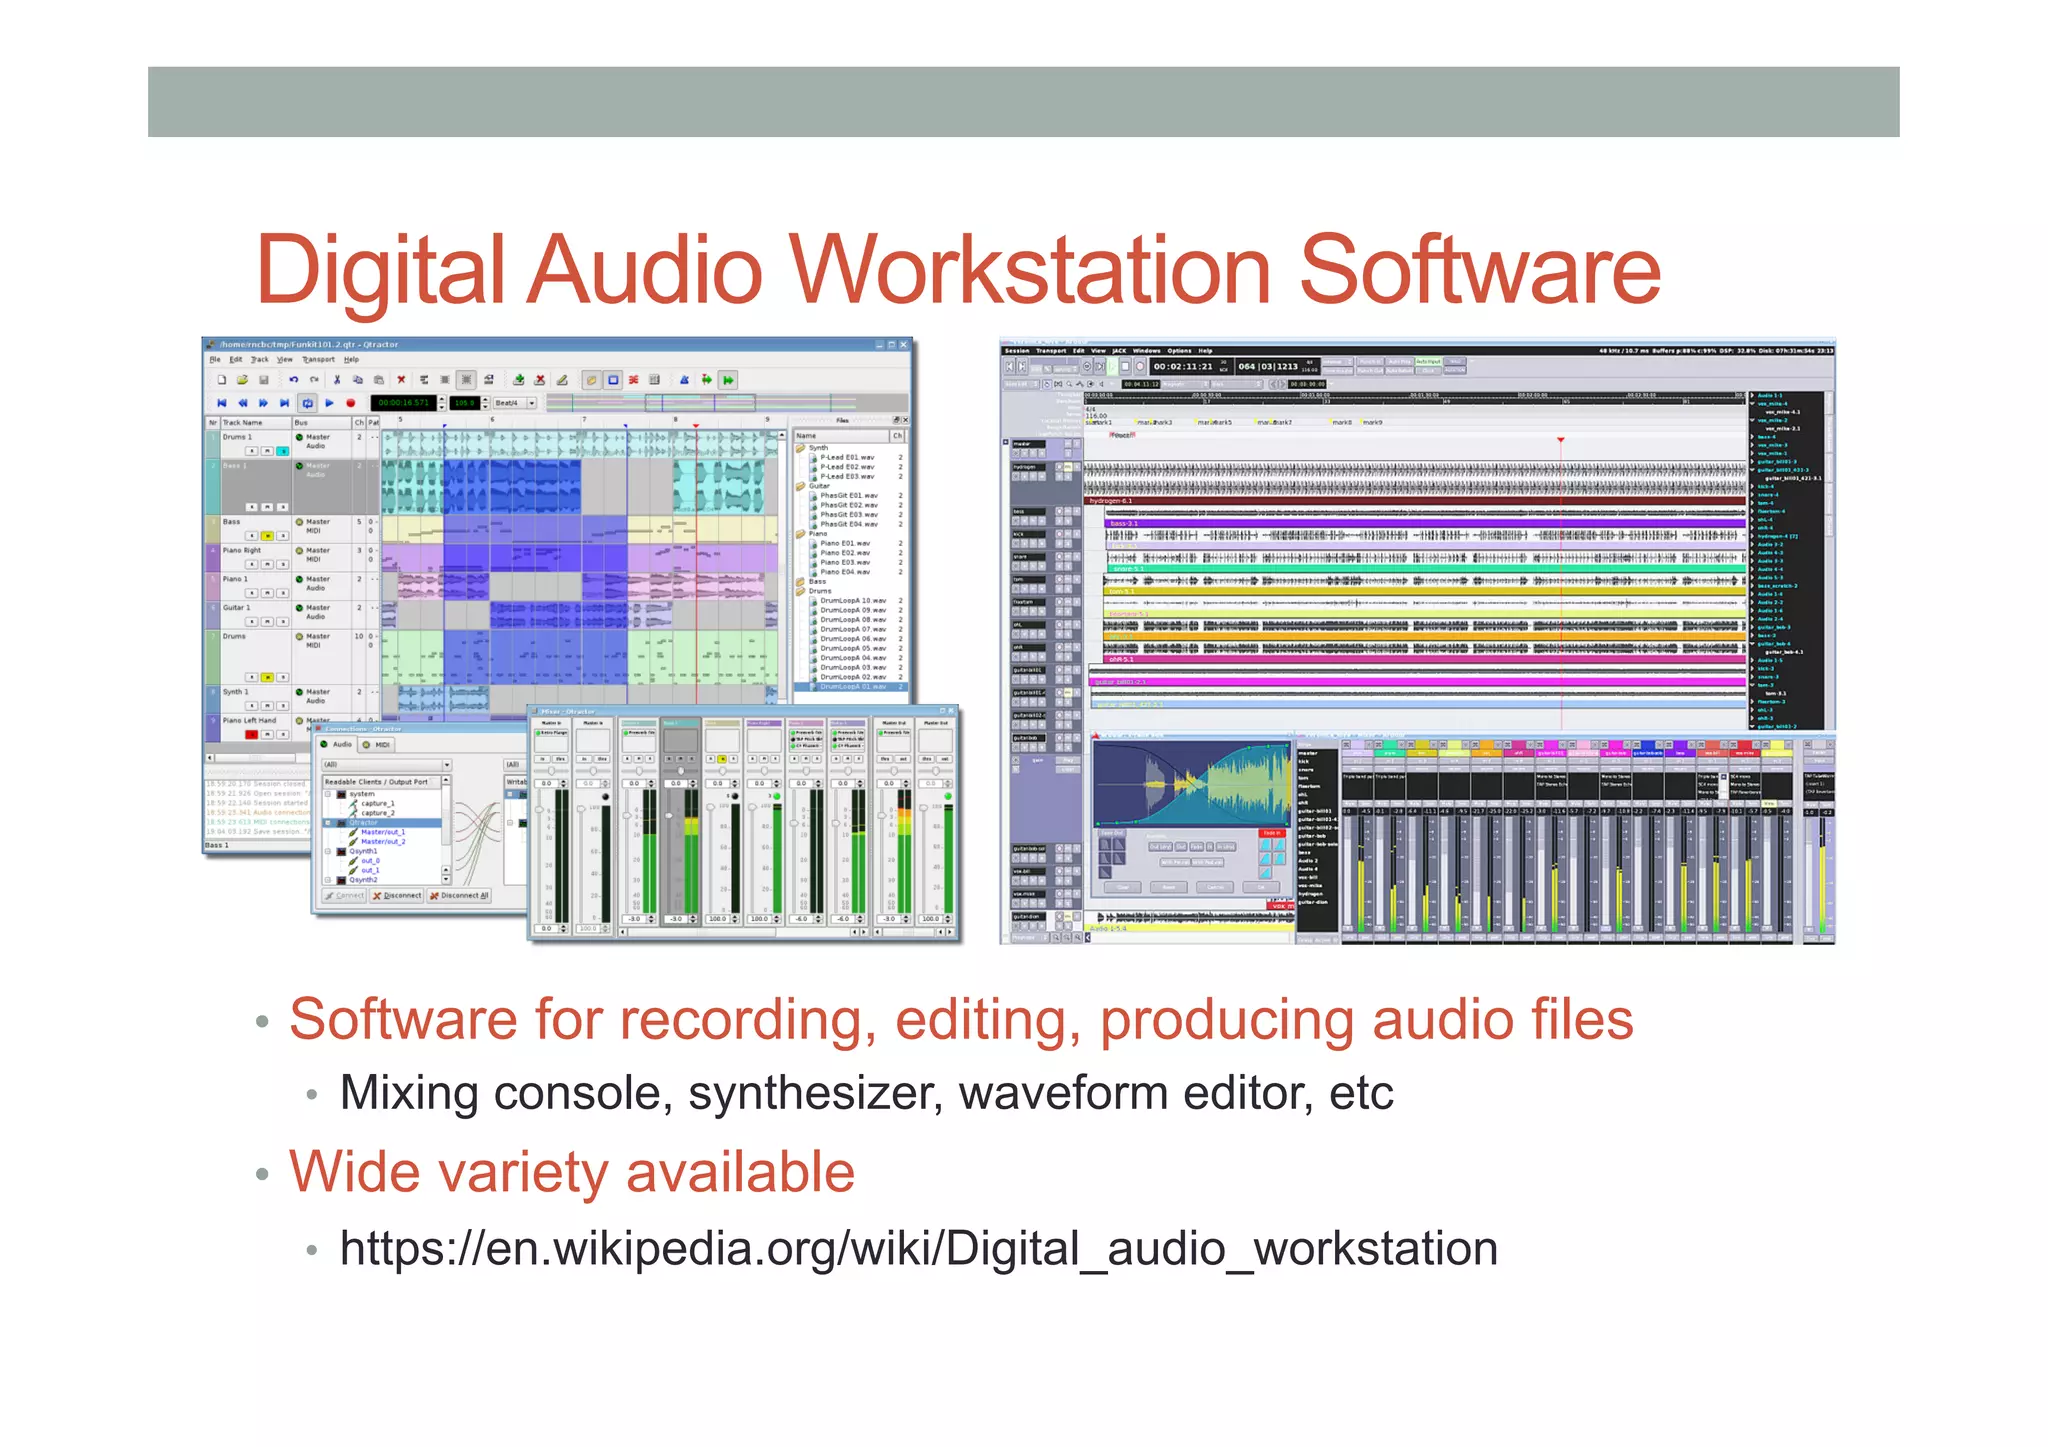Viewport: 2048px width, 1447px height.
Task: Toggle the cyan solo button on Drums 1
Action: tap(283, 451)
